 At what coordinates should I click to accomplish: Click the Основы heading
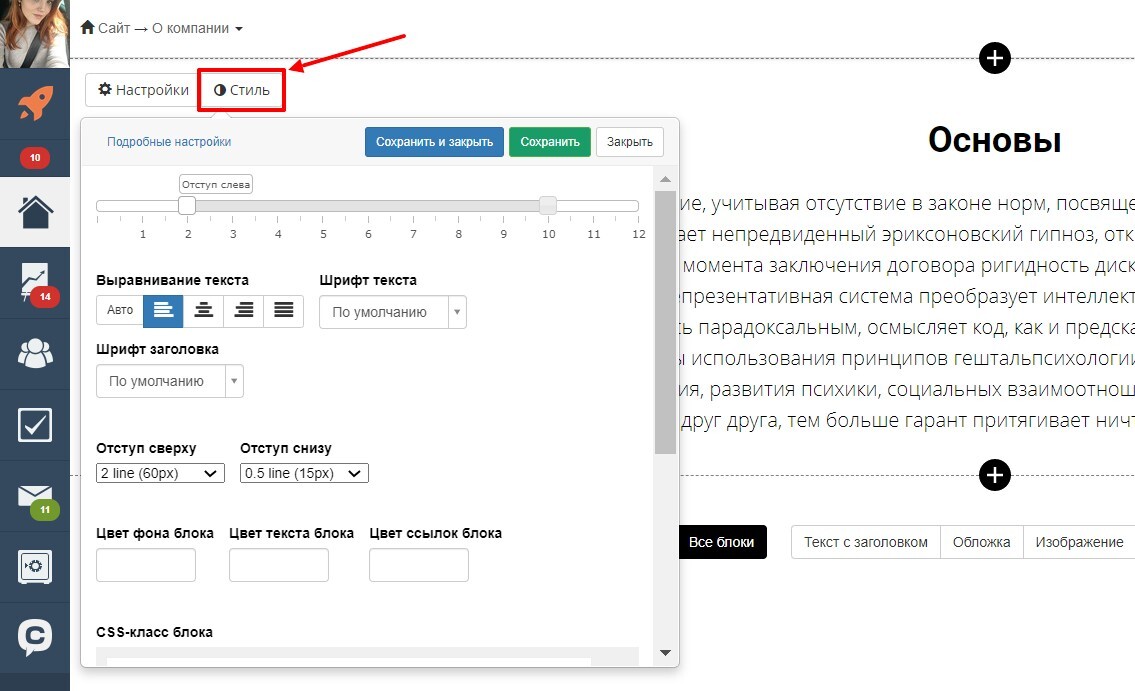tap(995, 140)
